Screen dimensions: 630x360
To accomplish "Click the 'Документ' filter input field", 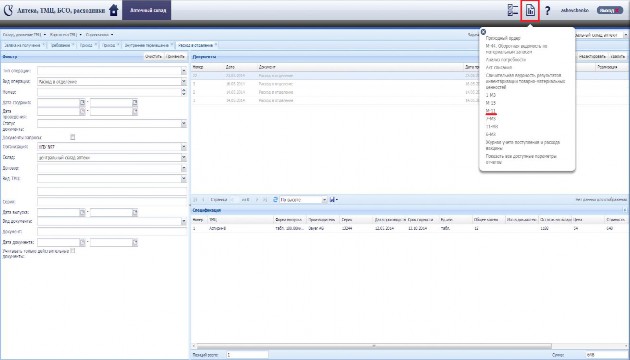I will [112, 231].
